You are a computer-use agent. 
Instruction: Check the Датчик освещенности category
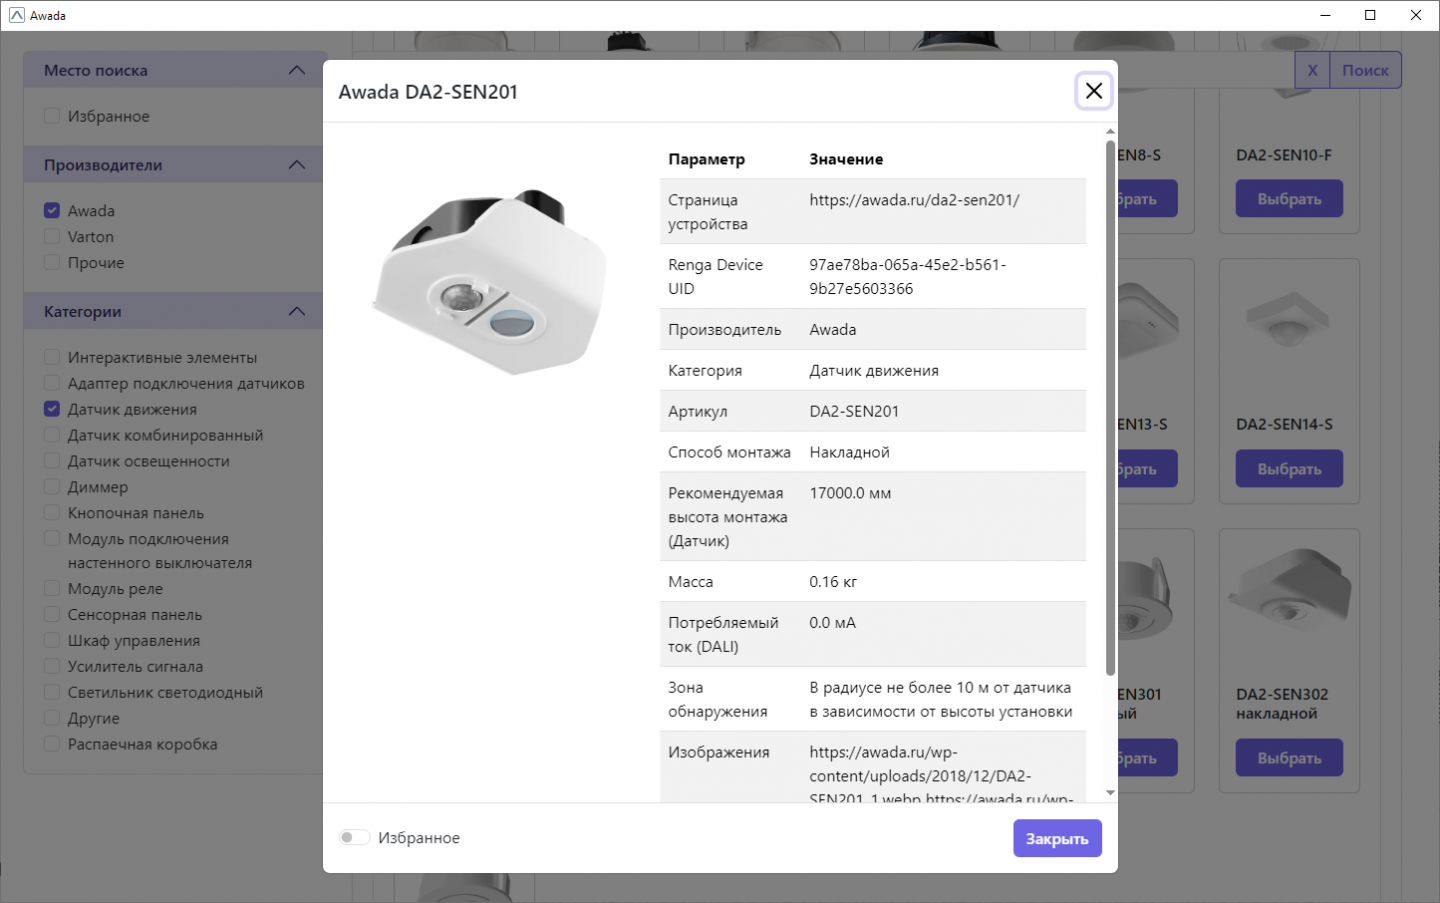52,461
